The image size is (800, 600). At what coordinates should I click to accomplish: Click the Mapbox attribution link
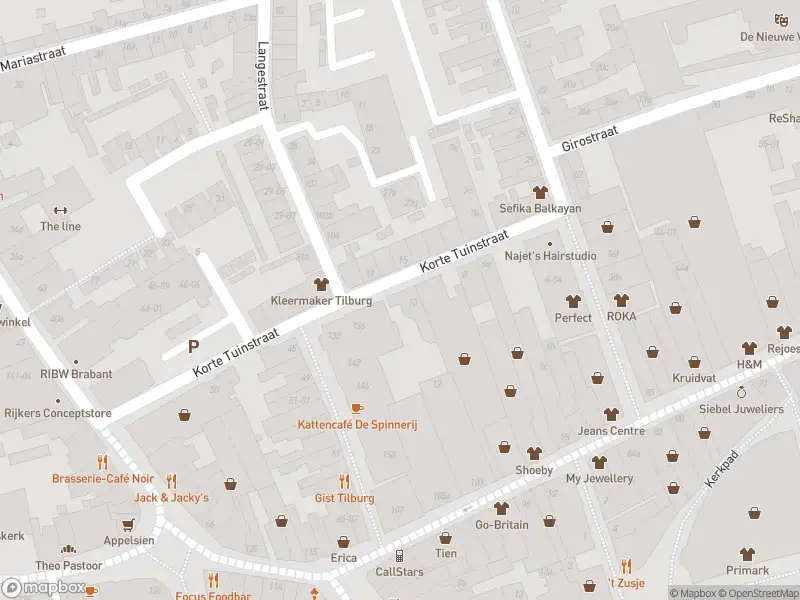coord(692,593)
